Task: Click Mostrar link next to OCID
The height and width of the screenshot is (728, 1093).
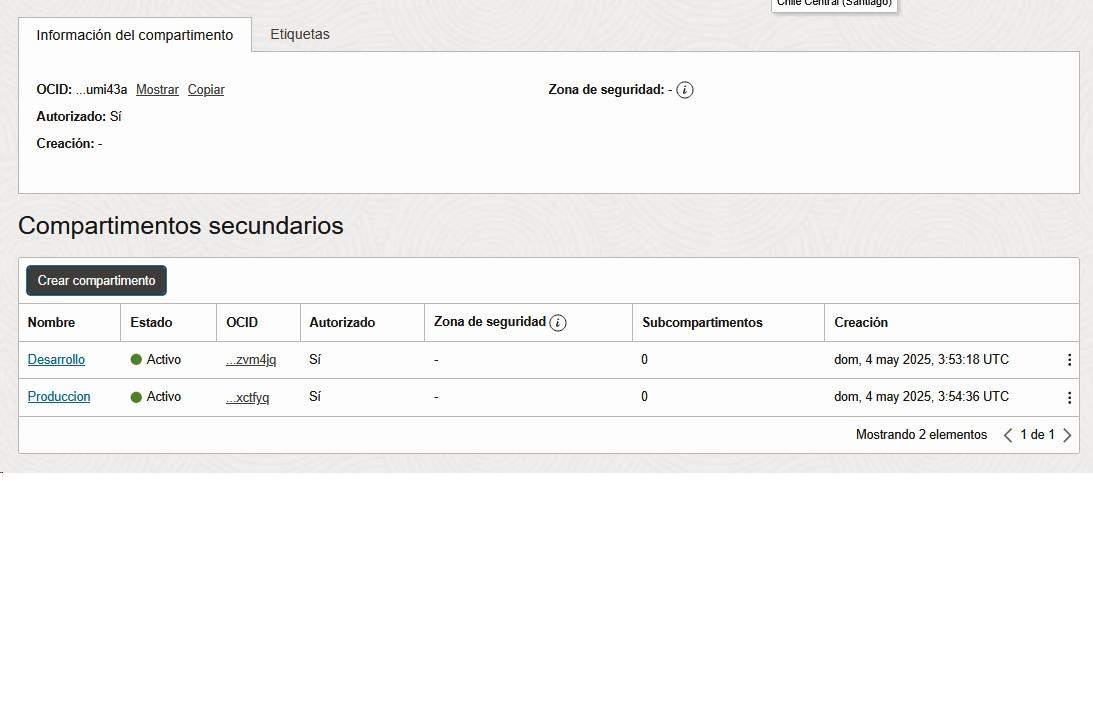Action: tap(157, 89)
